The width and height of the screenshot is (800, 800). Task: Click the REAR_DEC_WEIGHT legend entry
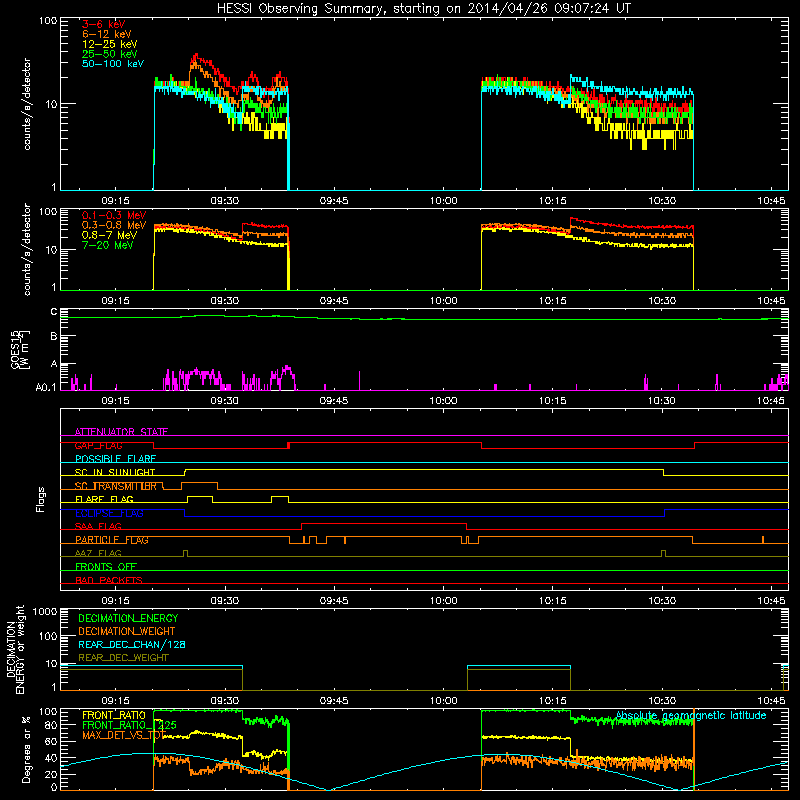(x=123, y=658)
